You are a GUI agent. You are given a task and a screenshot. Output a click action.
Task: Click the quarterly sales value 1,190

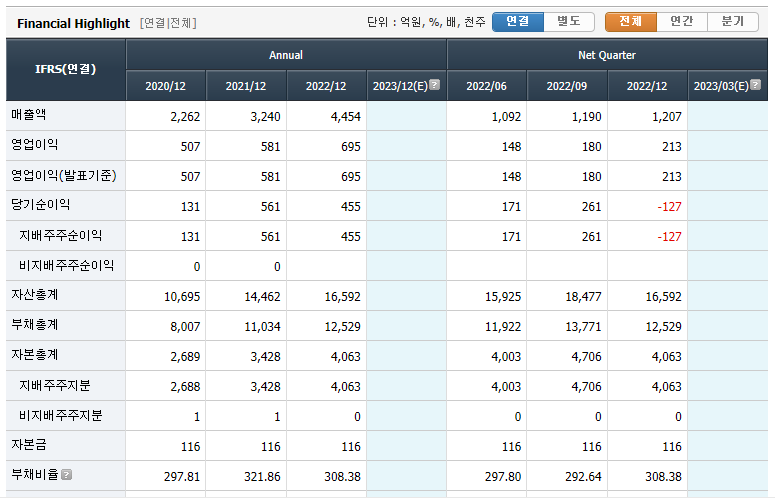click(586, 117)
